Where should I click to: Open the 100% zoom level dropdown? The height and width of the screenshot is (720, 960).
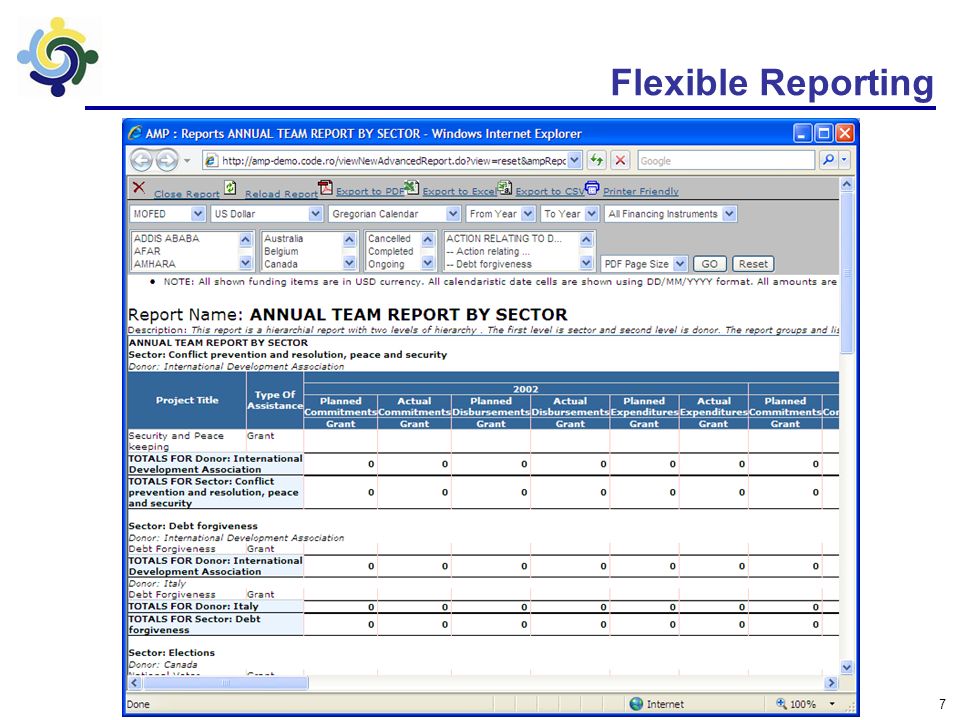point(832,703)
